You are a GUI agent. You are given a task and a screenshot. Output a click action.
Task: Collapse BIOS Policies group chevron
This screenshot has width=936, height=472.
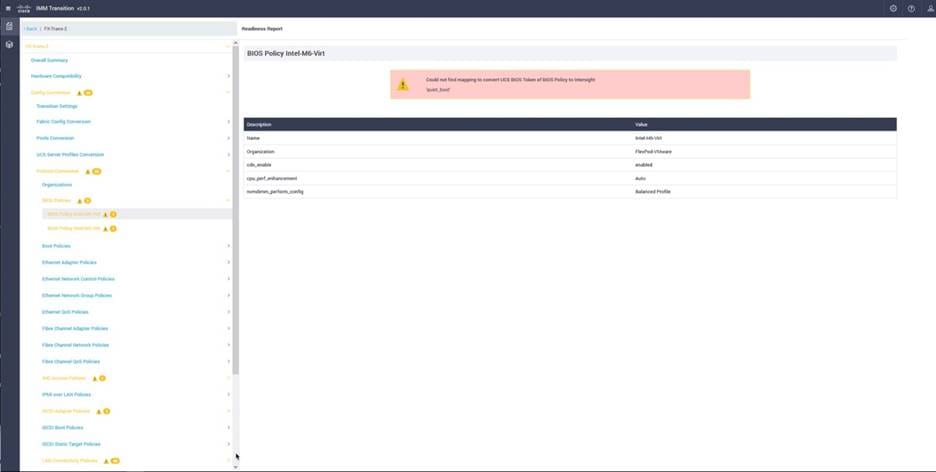coord(229,201)
